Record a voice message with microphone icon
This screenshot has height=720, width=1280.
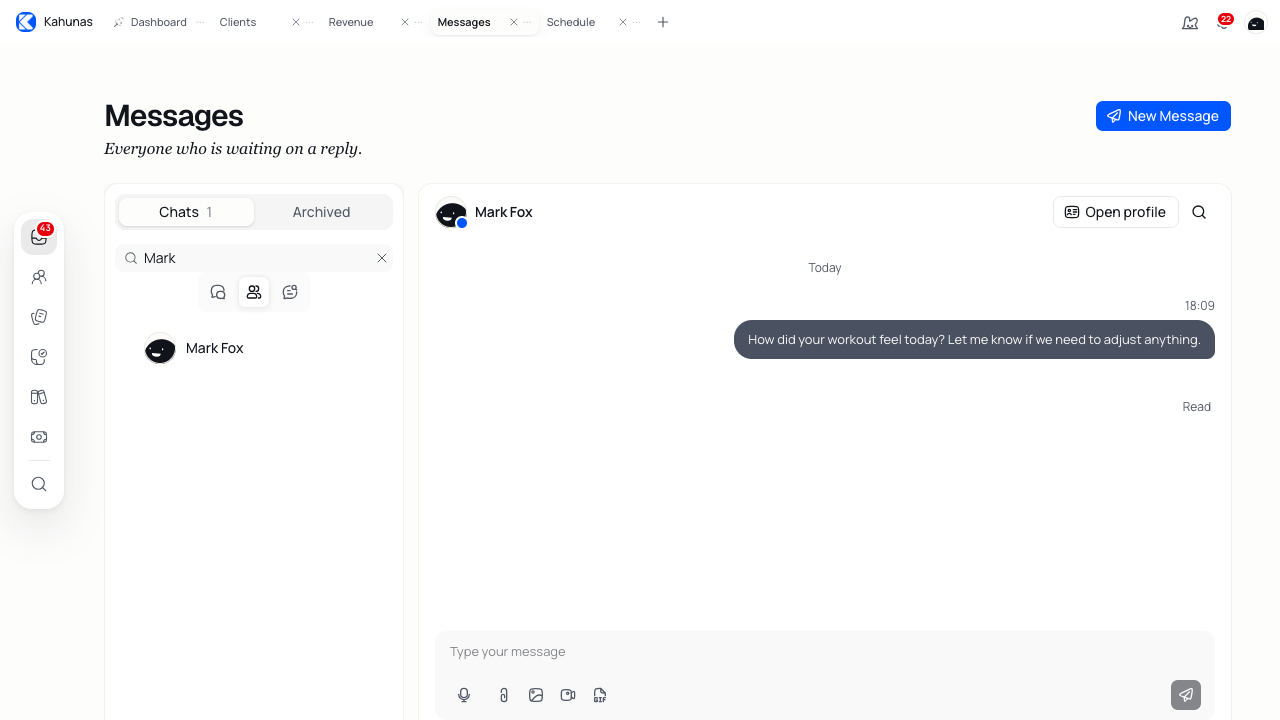[x=464, y=695]
